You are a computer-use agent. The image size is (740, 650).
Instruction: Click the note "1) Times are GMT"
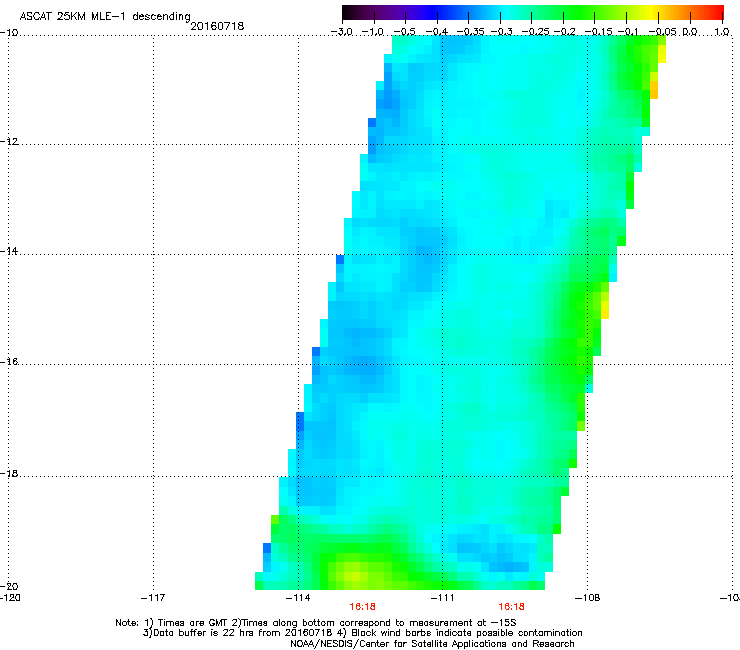point(186,623)
